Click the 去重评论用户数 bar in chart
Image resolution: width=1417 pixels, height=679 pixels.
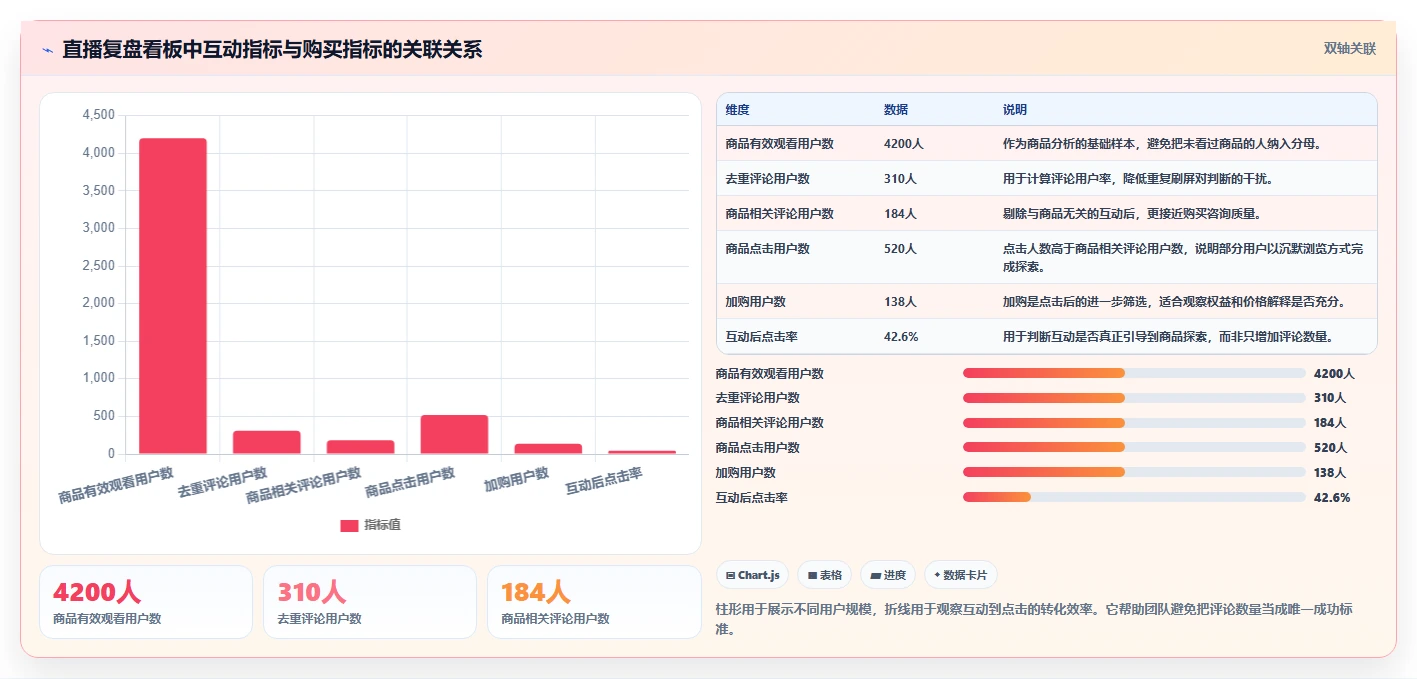click(267, 442)
